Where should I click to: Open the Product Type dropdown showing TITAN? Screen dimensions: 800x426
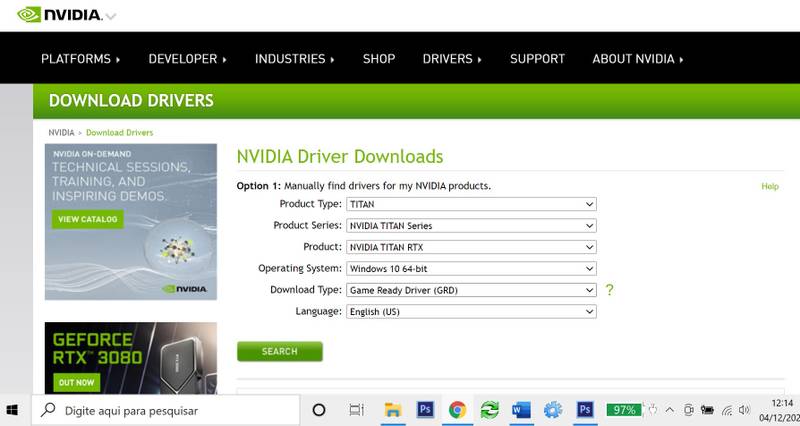pos(471,204)
